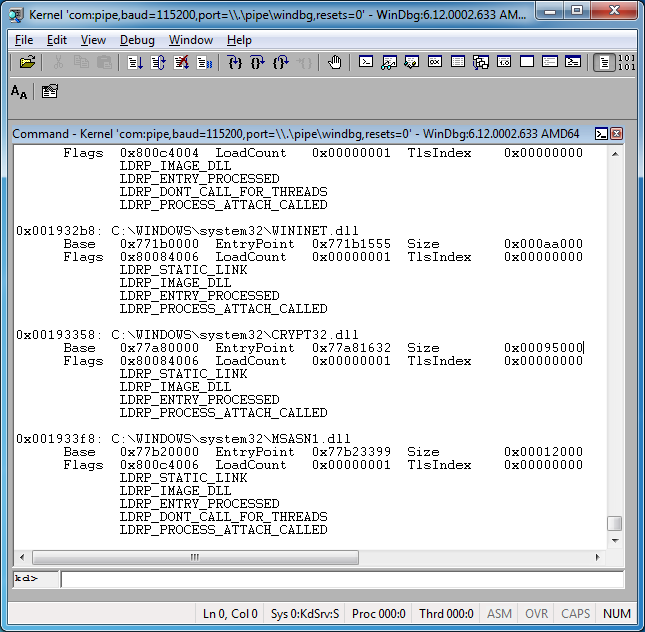Toggle Source Mode Off (101 icon)

626,63
